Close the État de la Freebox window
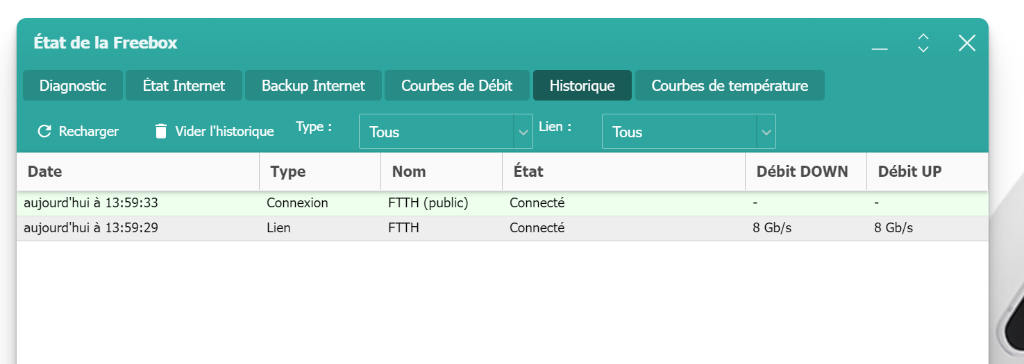Image resolution: width=1024 pixels, height=364 pixels. point(967,44)
